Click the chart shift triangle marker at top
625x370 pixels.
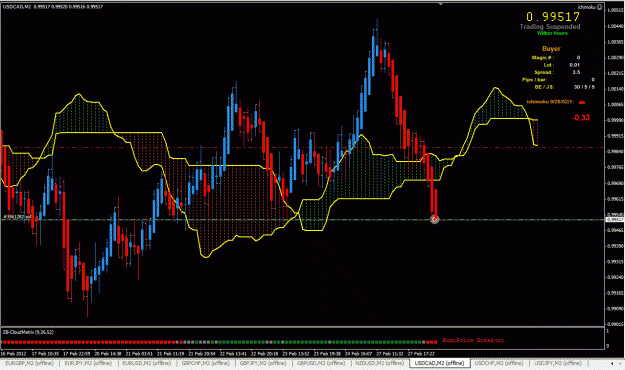click(x=440, y=4)
